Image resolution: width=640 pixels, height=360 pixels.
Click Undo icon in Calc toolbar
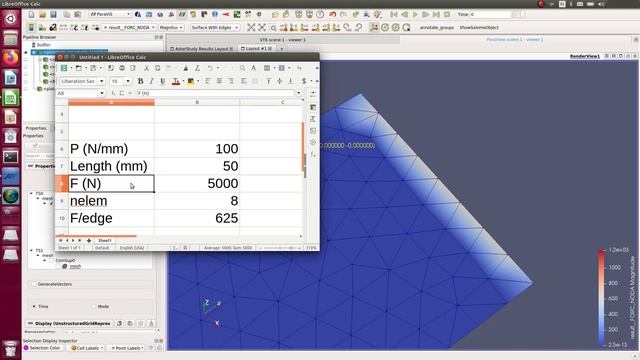[x=210, y=68]
